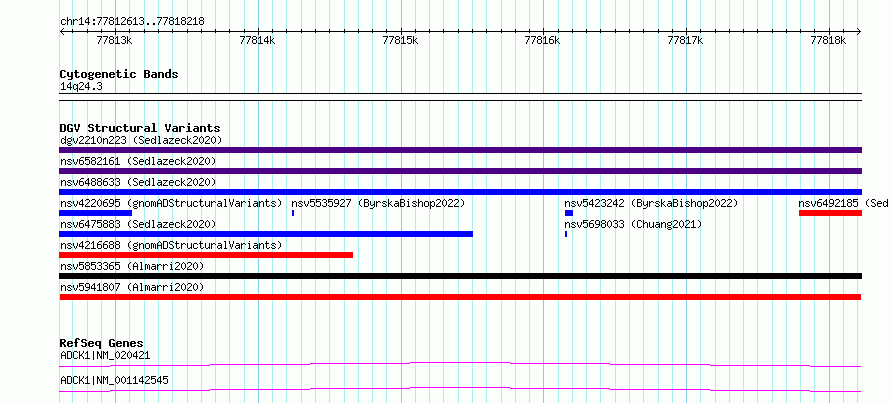Click the nsv6488633 blue variant bar
The width and height of the screenshot is (890, 403).
pyautogui.click(x=460, y=192)
